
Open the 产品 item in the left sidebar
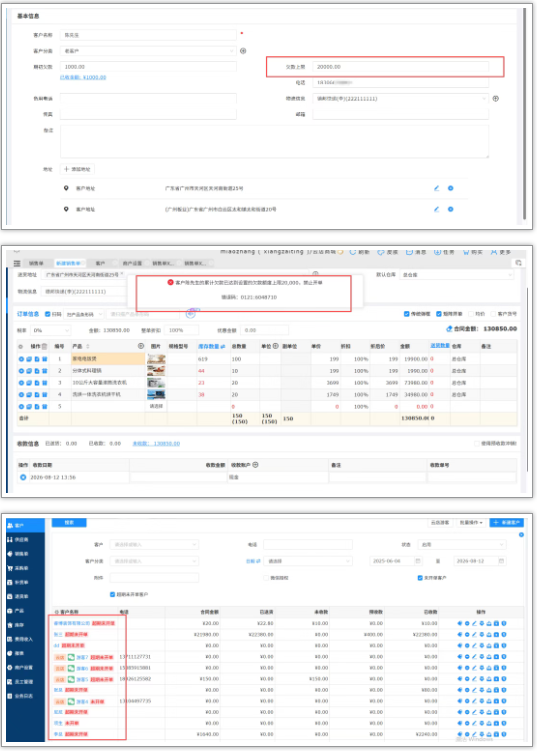pos(22,611)
